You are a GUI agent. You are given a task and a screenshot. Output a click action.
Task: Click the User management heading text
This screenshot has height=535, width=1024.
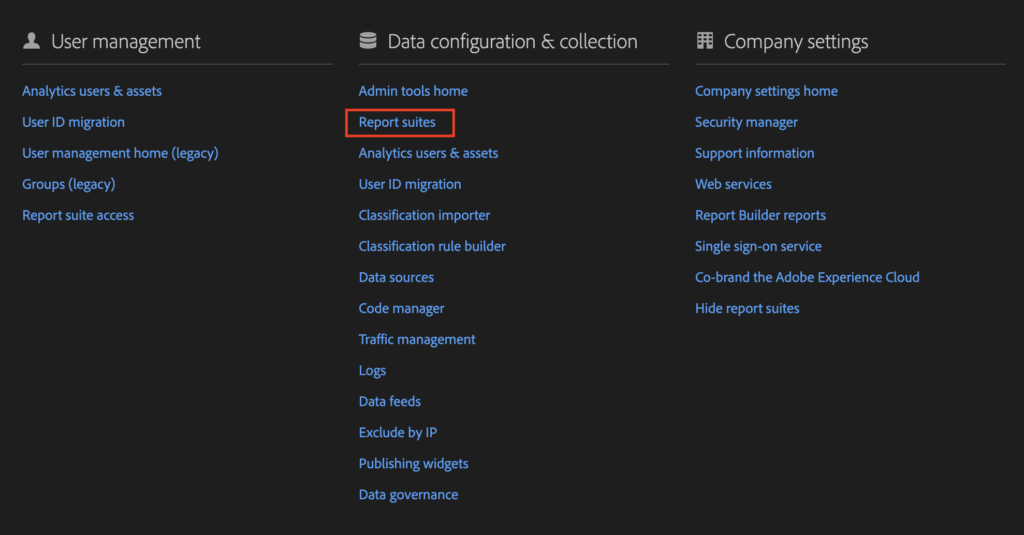pos(125,42)
